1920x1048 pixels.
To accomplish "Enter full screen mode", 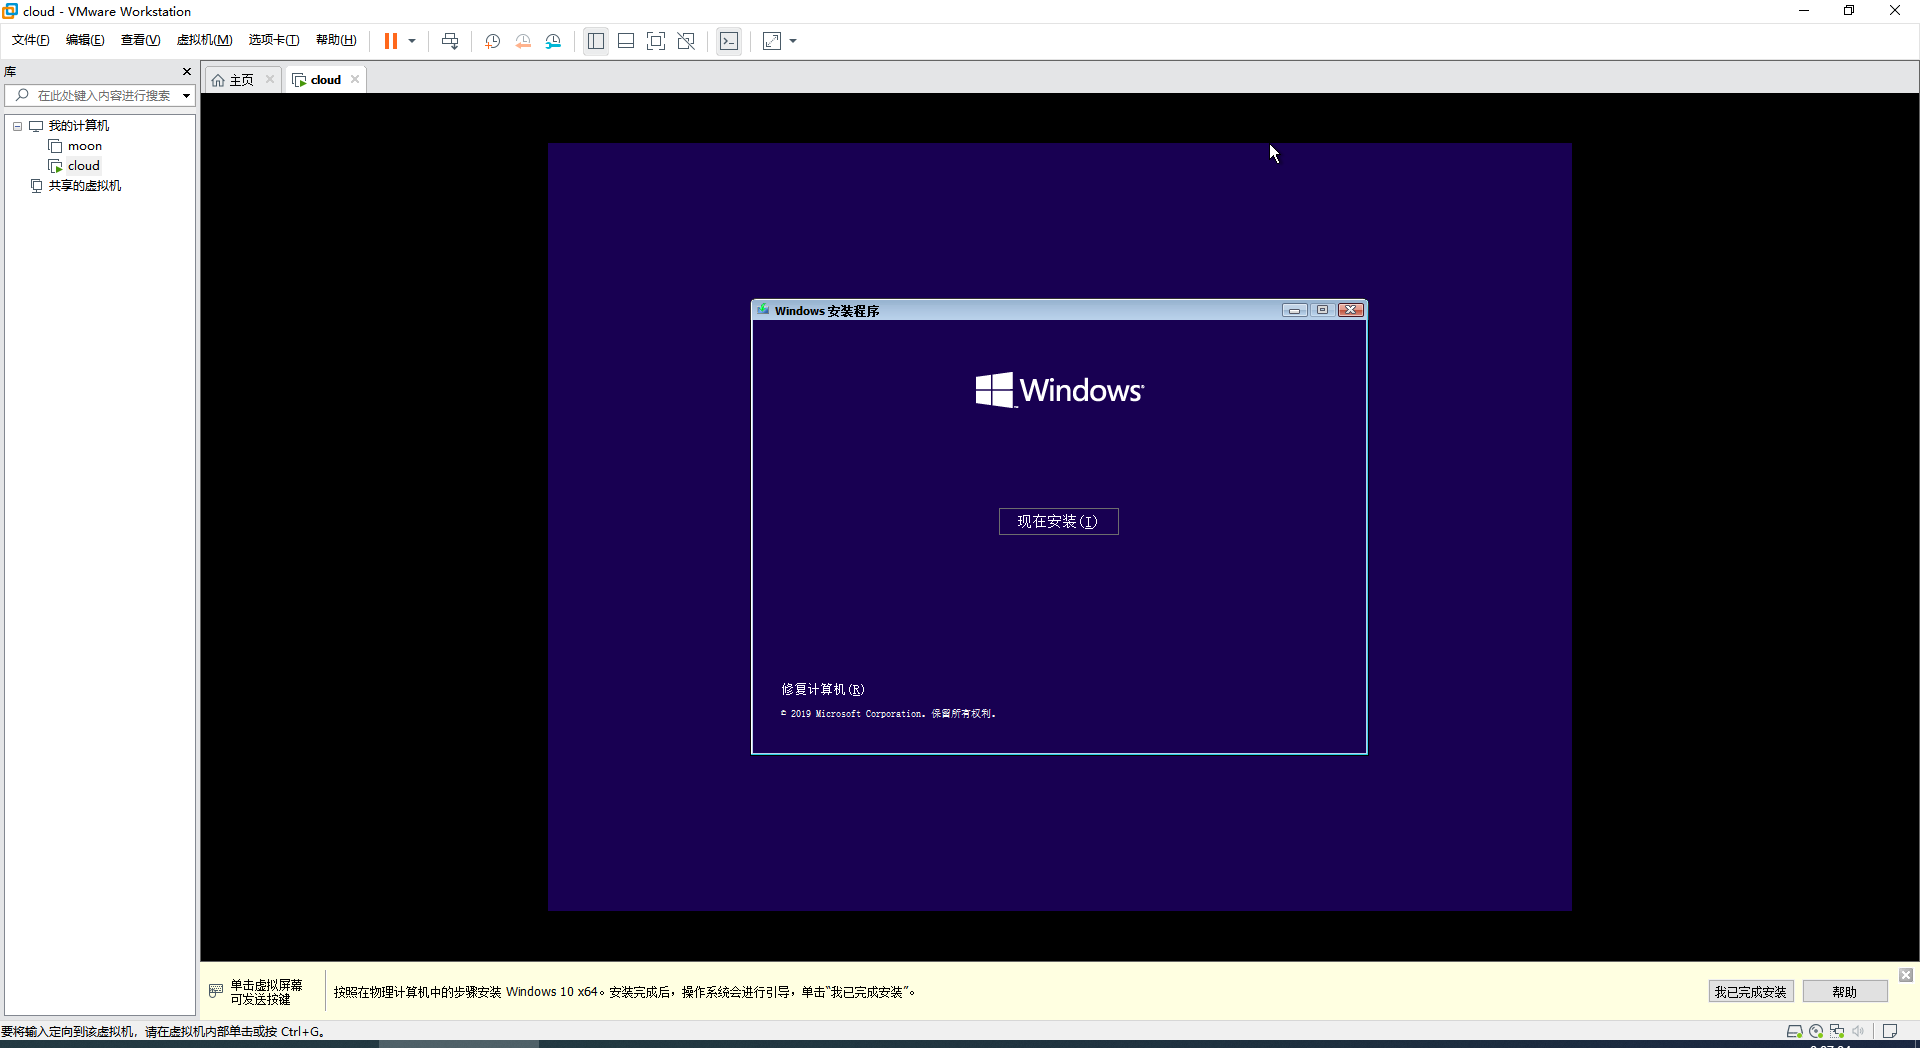I will [x=656, y=41].
